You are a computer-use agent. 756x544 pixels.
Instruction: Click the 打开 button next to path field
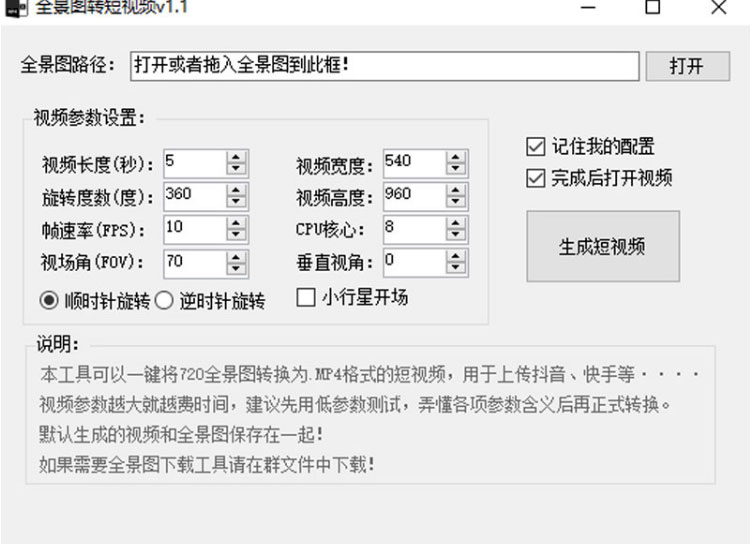(688, 66)
